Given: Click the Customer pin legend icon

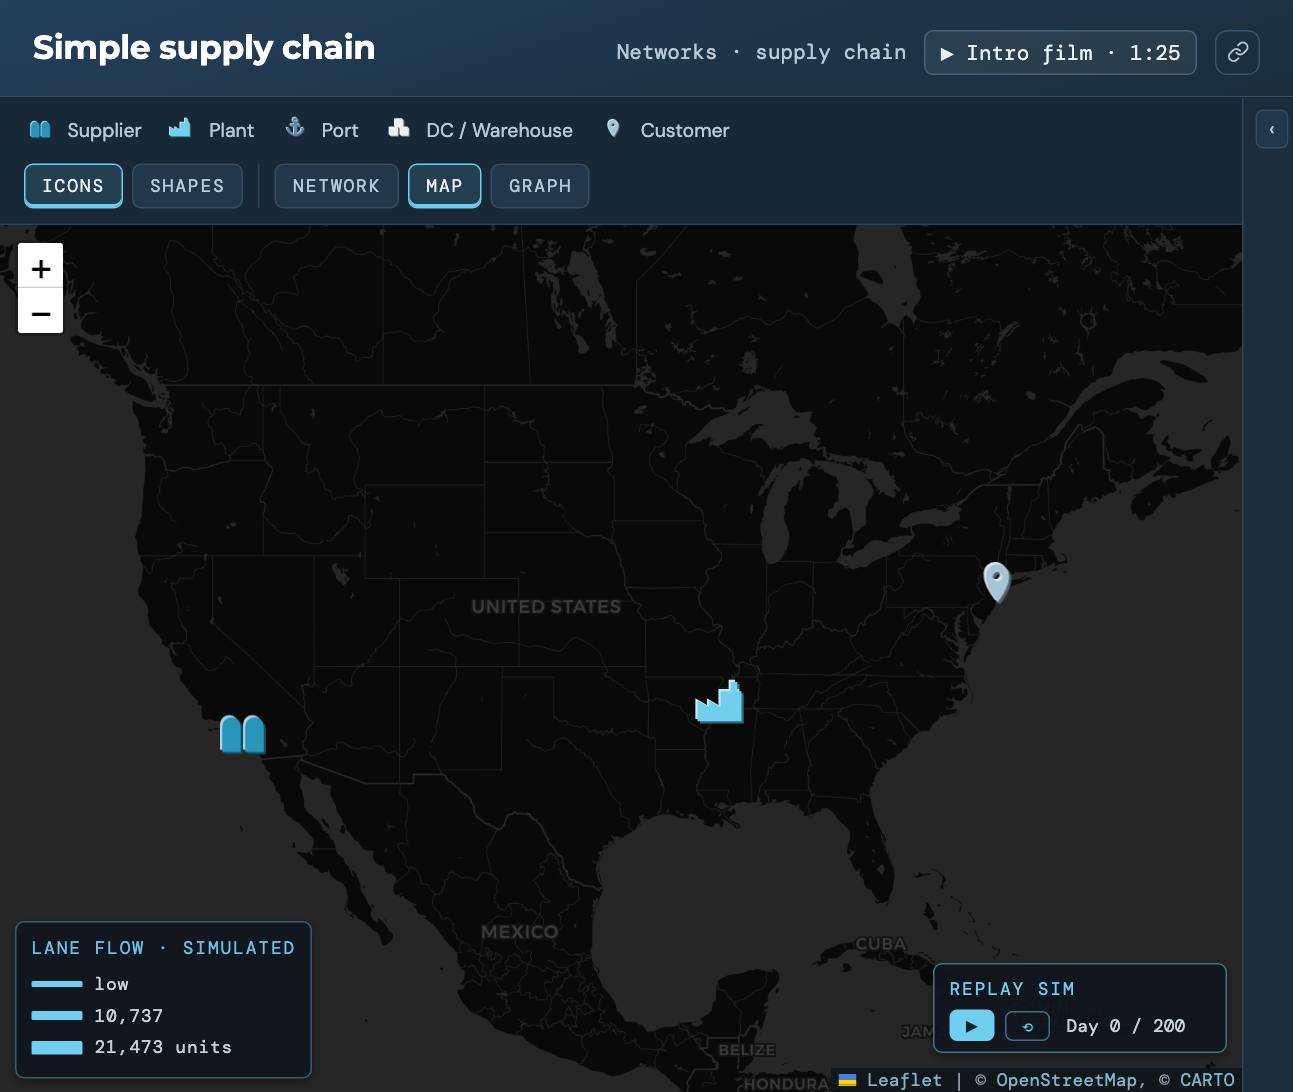Looking at the screenshot, I should [613, 128].
